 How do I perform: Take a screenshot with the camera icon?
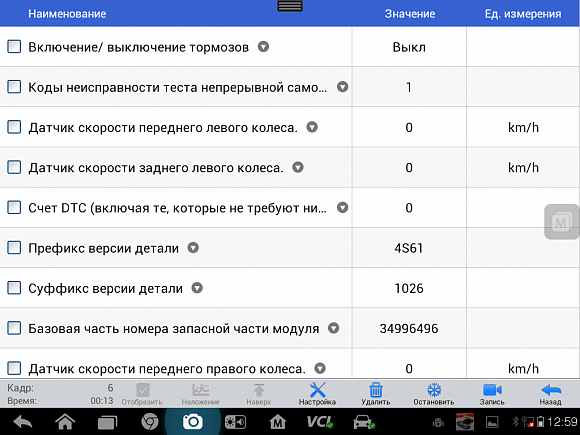click(193, 422)
